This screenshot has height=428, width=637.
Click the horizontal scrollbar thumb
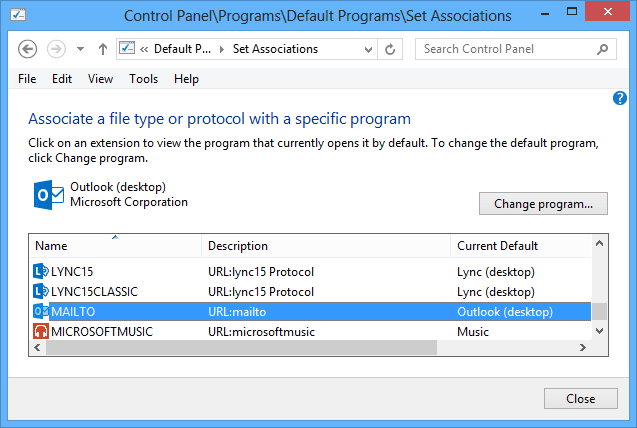tap(241, 347)
